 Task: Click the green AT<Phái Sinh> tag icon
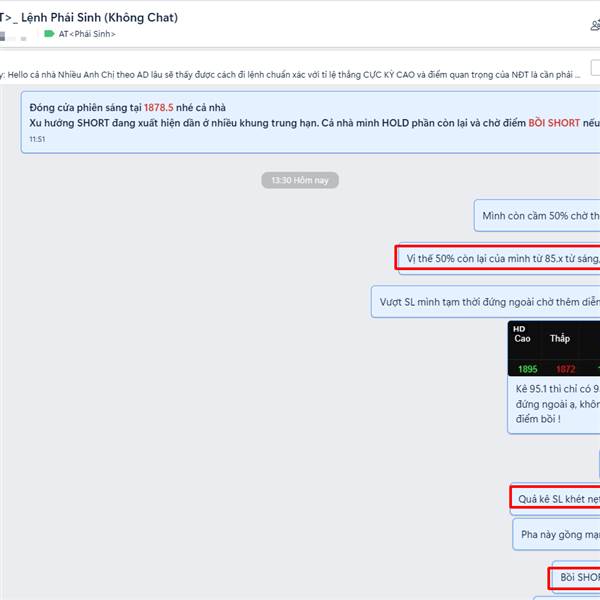tap(49, 34)
